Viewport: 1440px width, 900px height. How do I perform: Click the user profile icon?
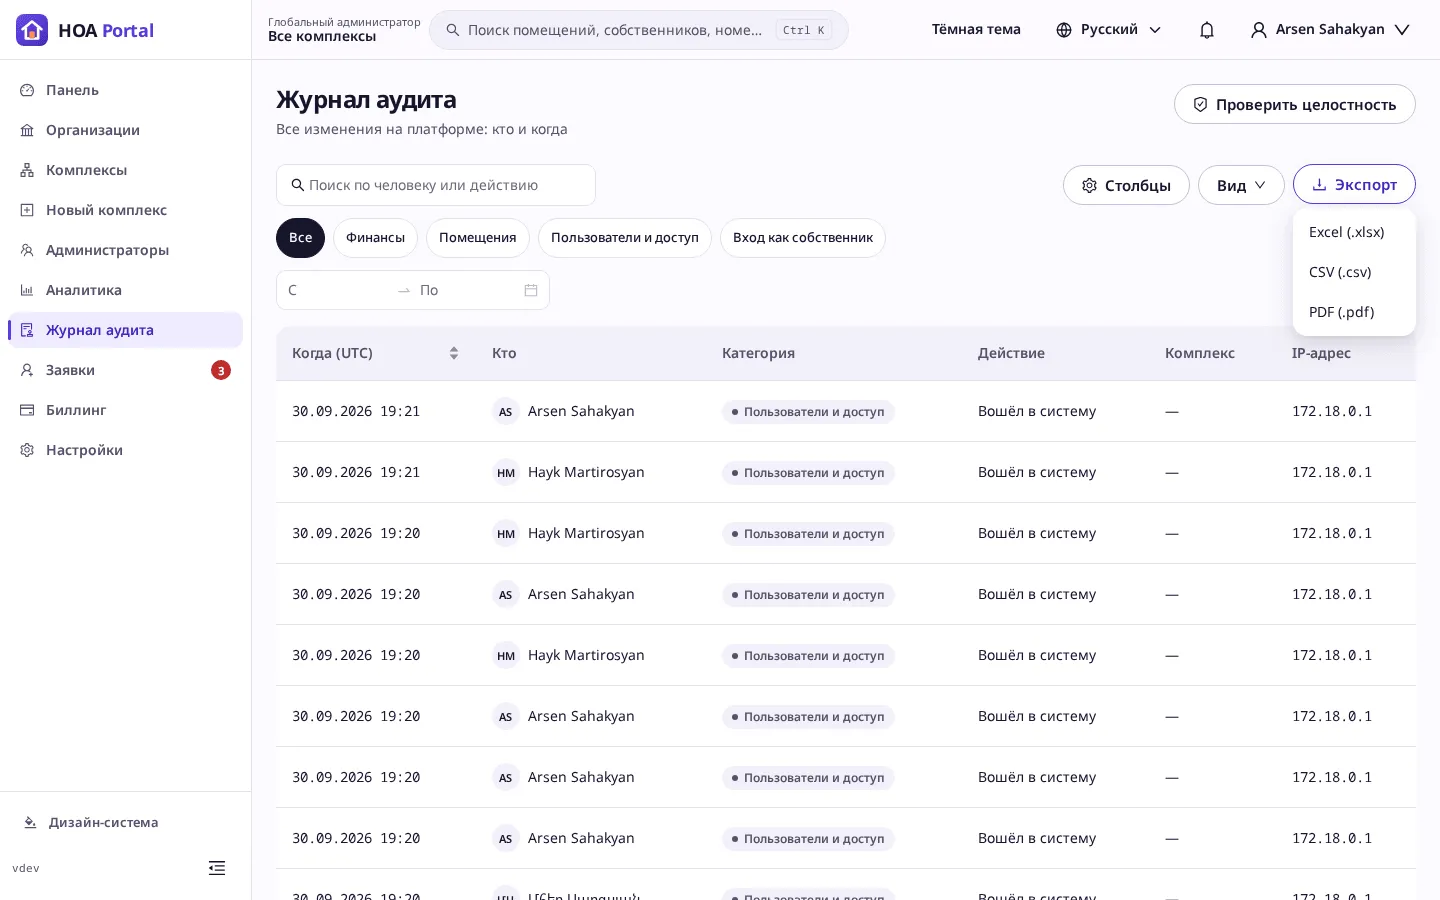tap(1259, 30)
